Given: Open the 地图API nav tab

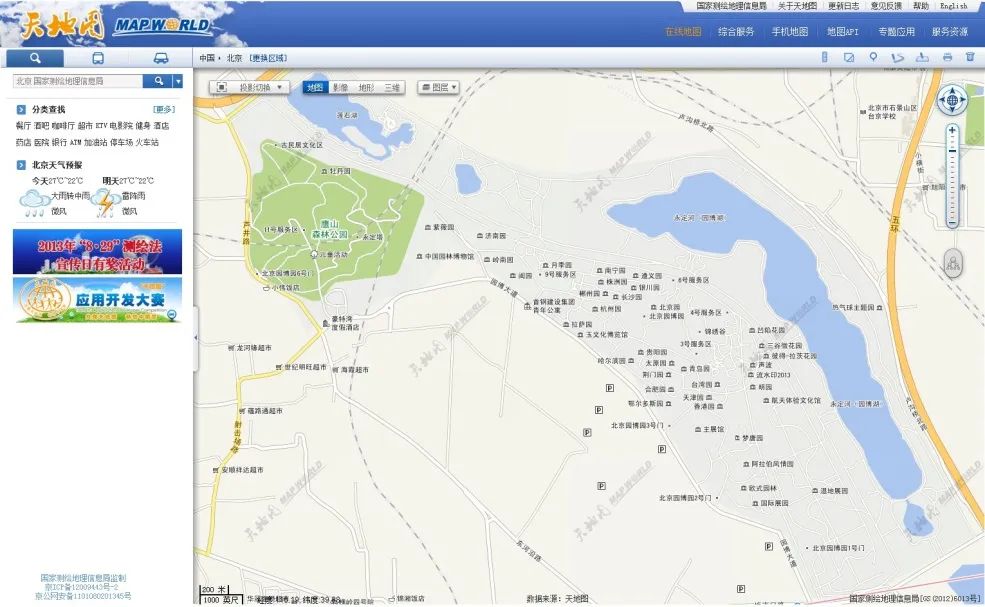Looking at the screenshot, I should click(842, 31).
